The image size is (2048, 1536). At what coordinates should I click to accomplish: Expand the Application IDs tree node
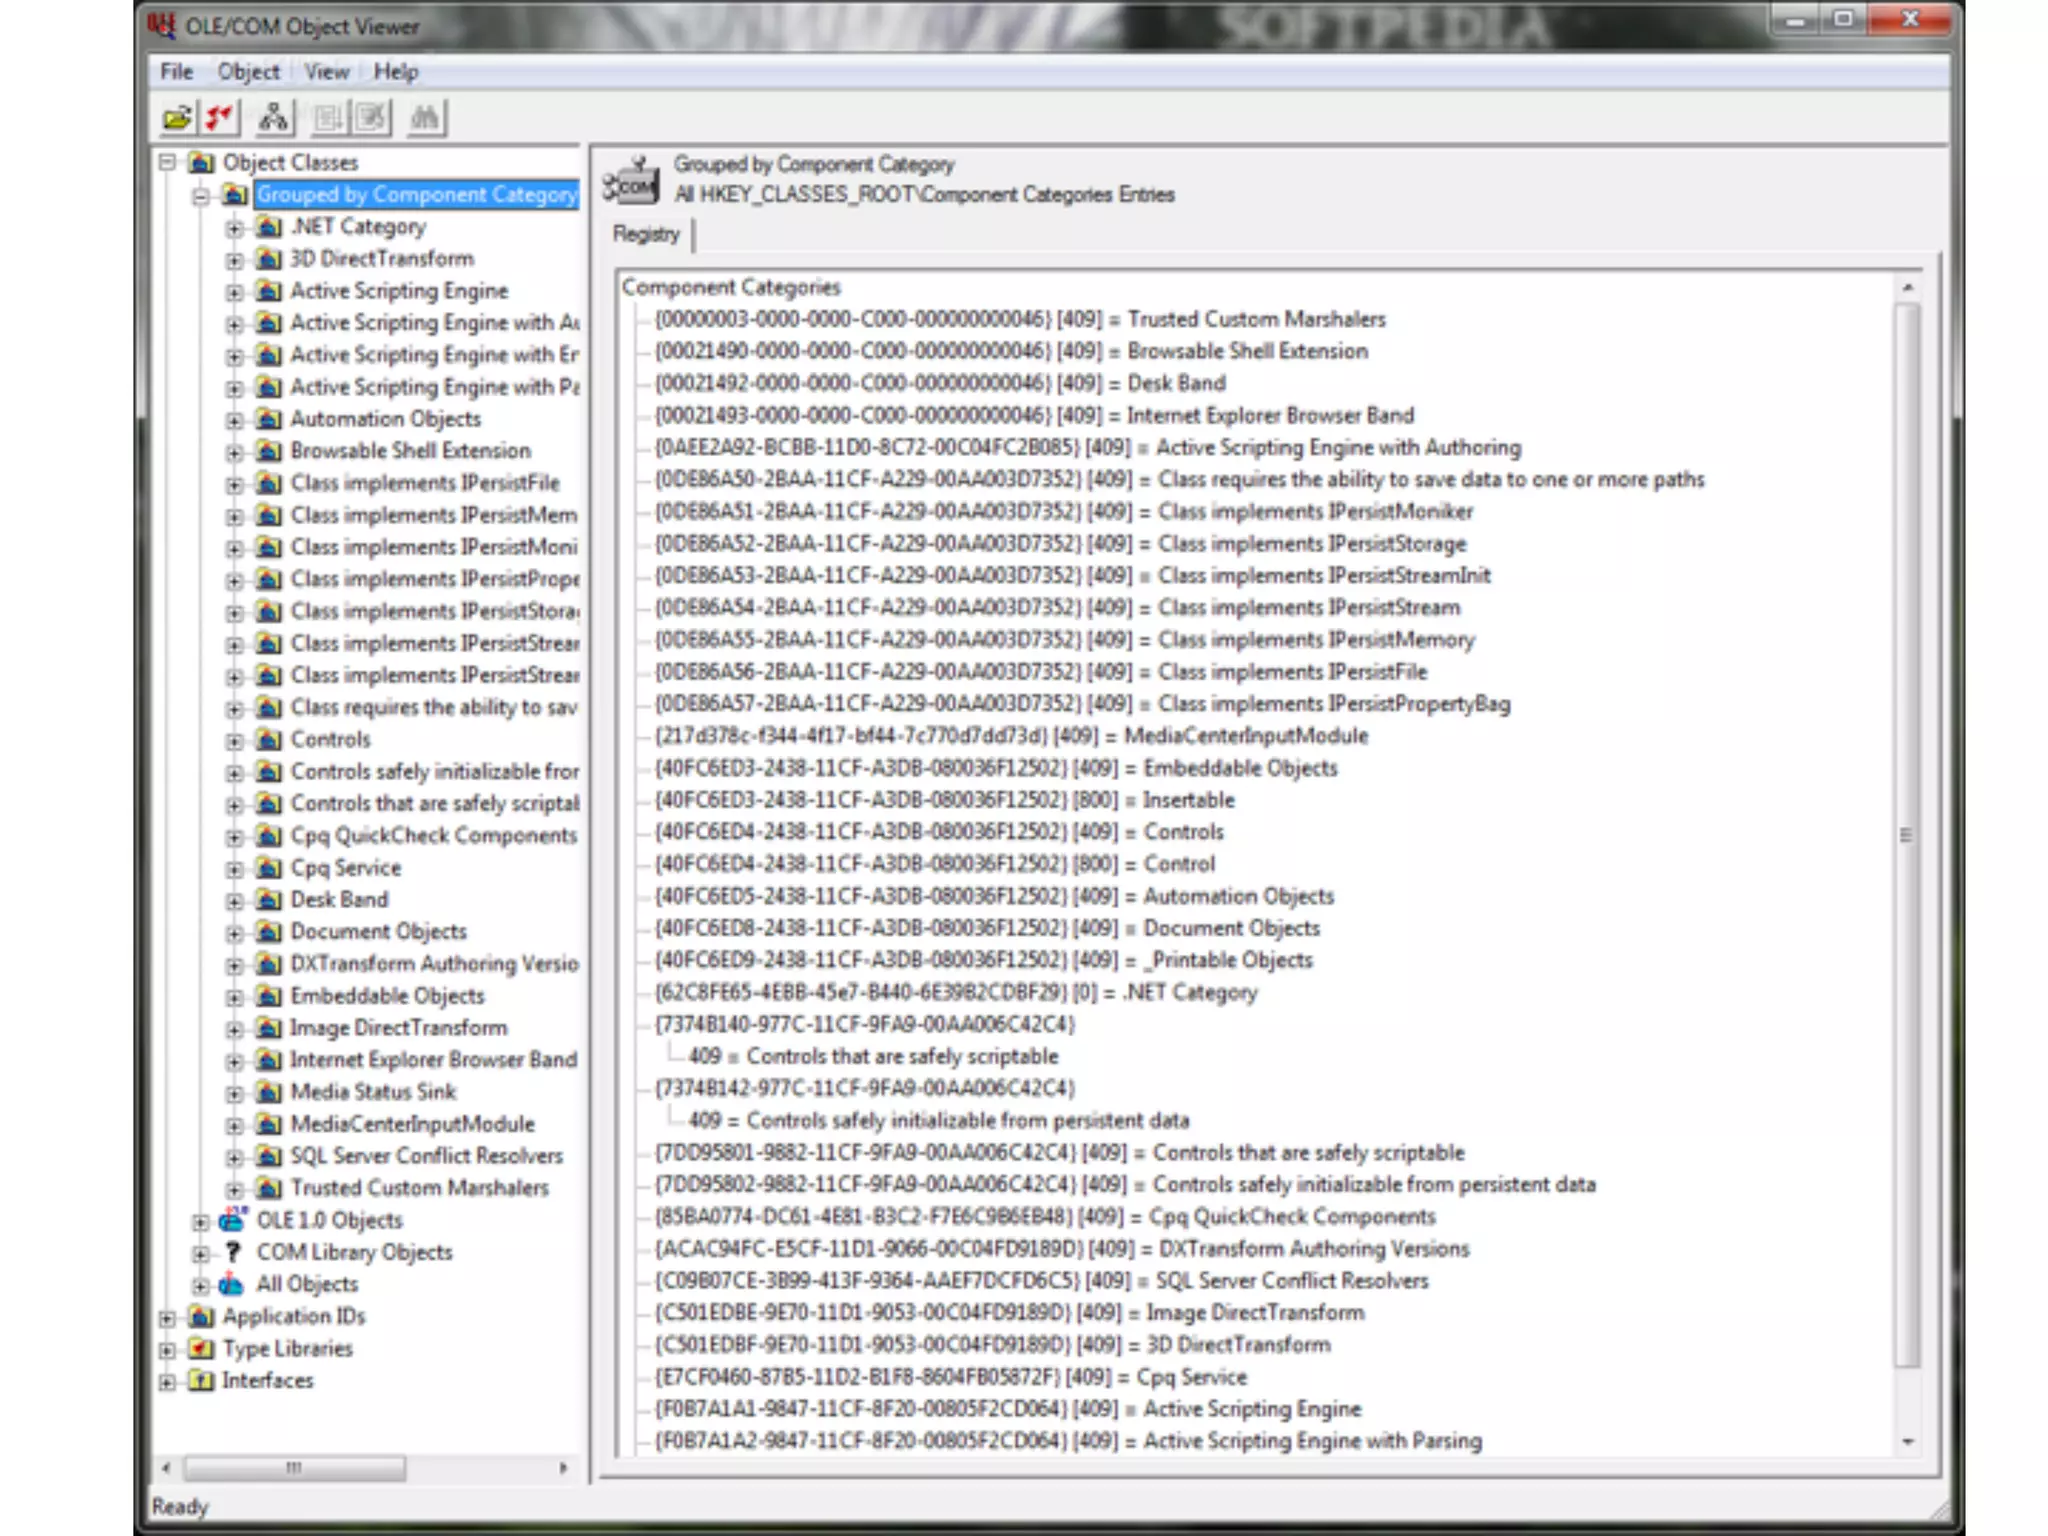pos(168,1317)
